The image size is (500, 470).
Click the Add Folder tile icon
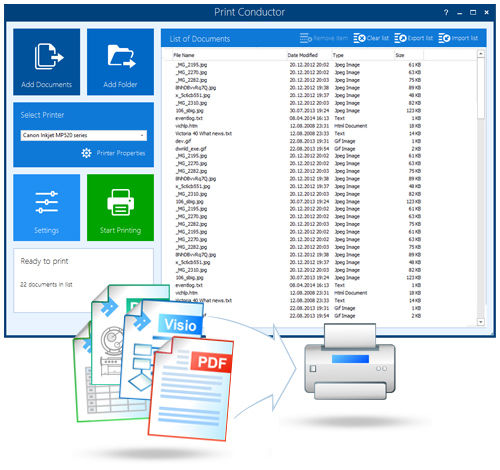pyautogui.click(x=121, y=56)
